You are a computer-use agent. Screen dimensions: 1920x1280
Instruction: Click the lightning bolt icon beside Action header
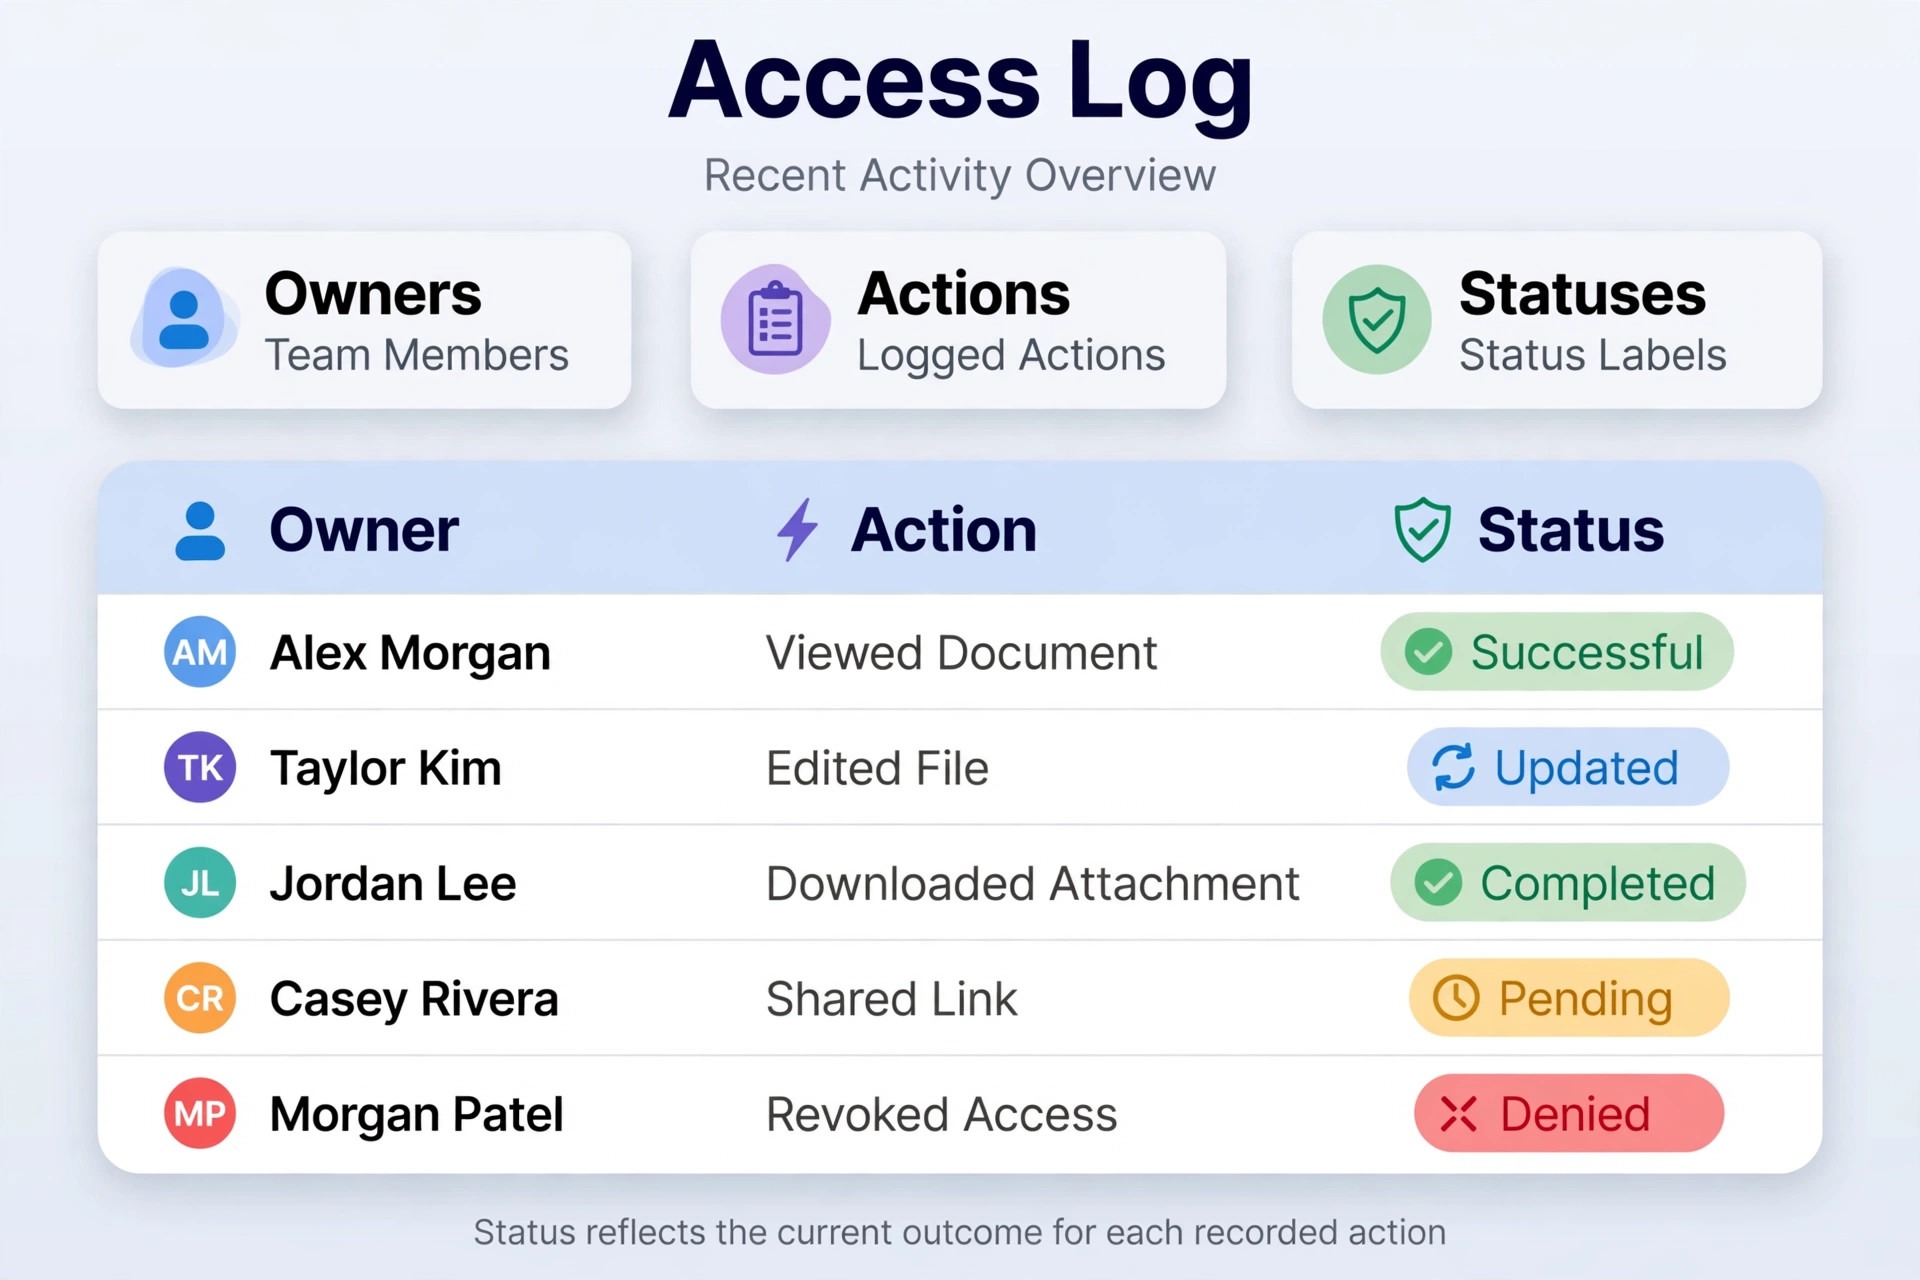coord(798,530)
